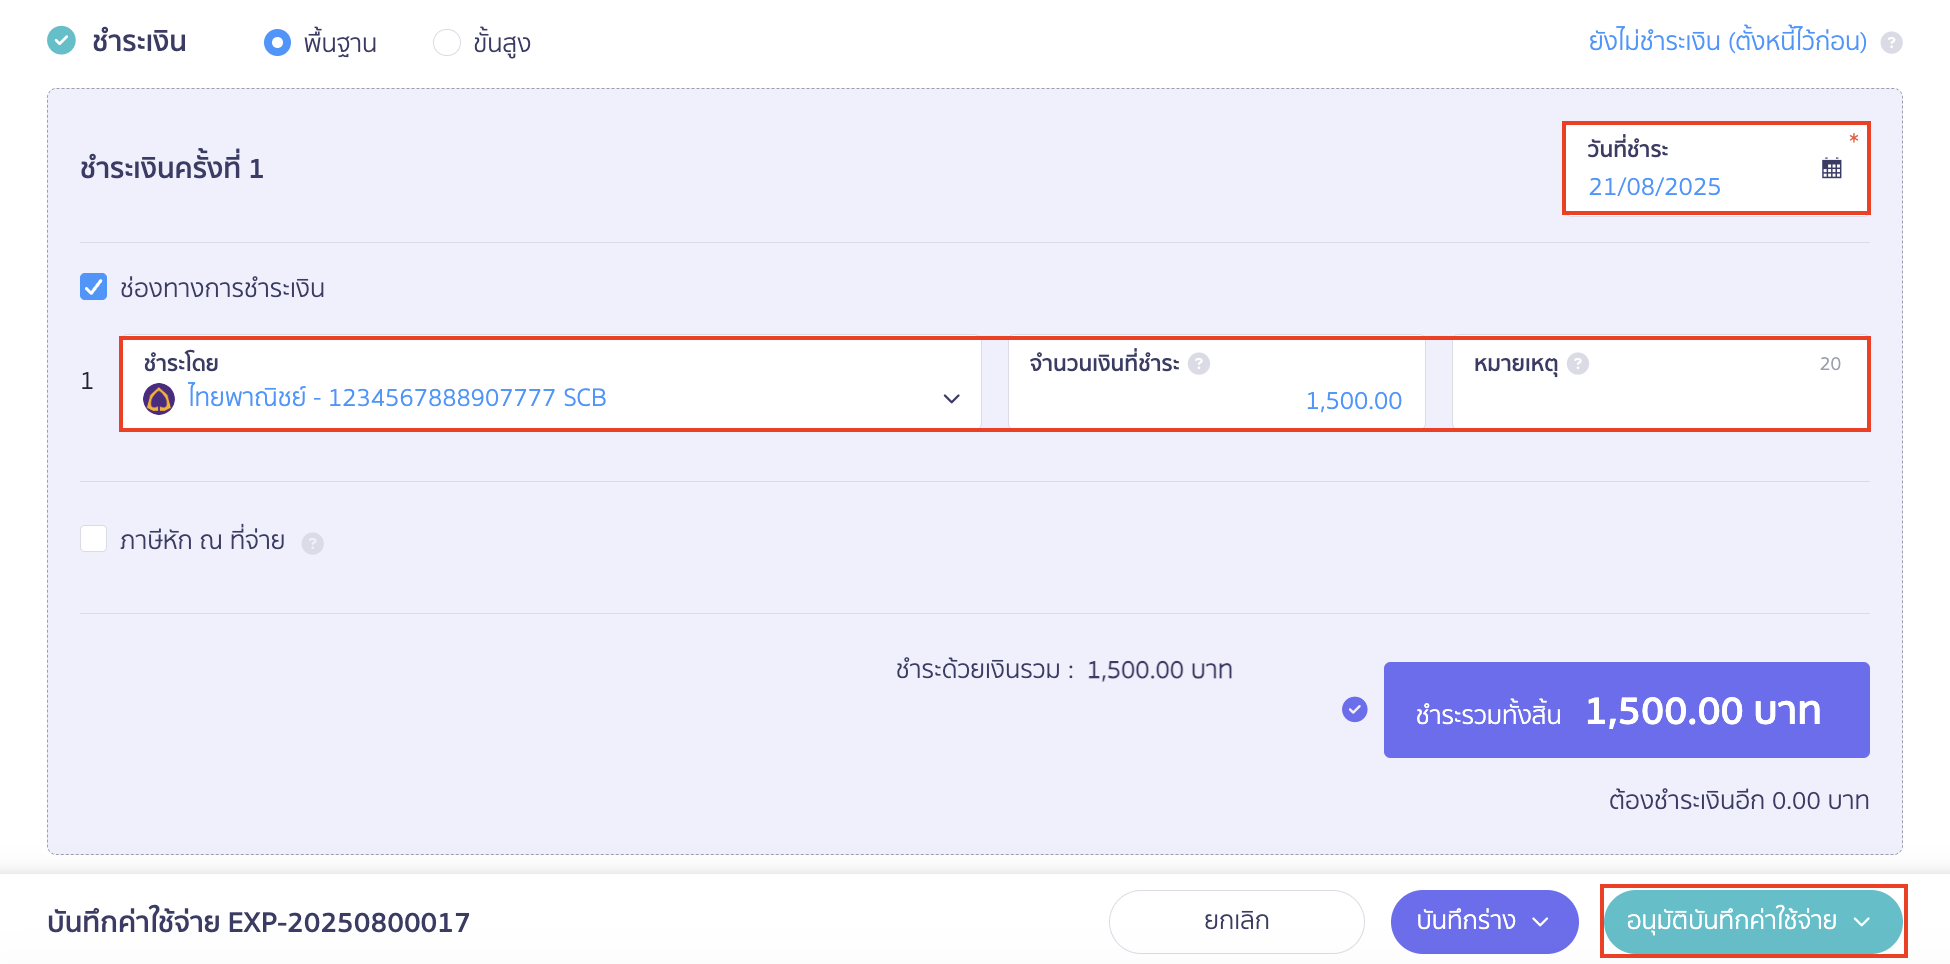
Task: Click the ยกเลิก button
Action: pos(1236,921)
